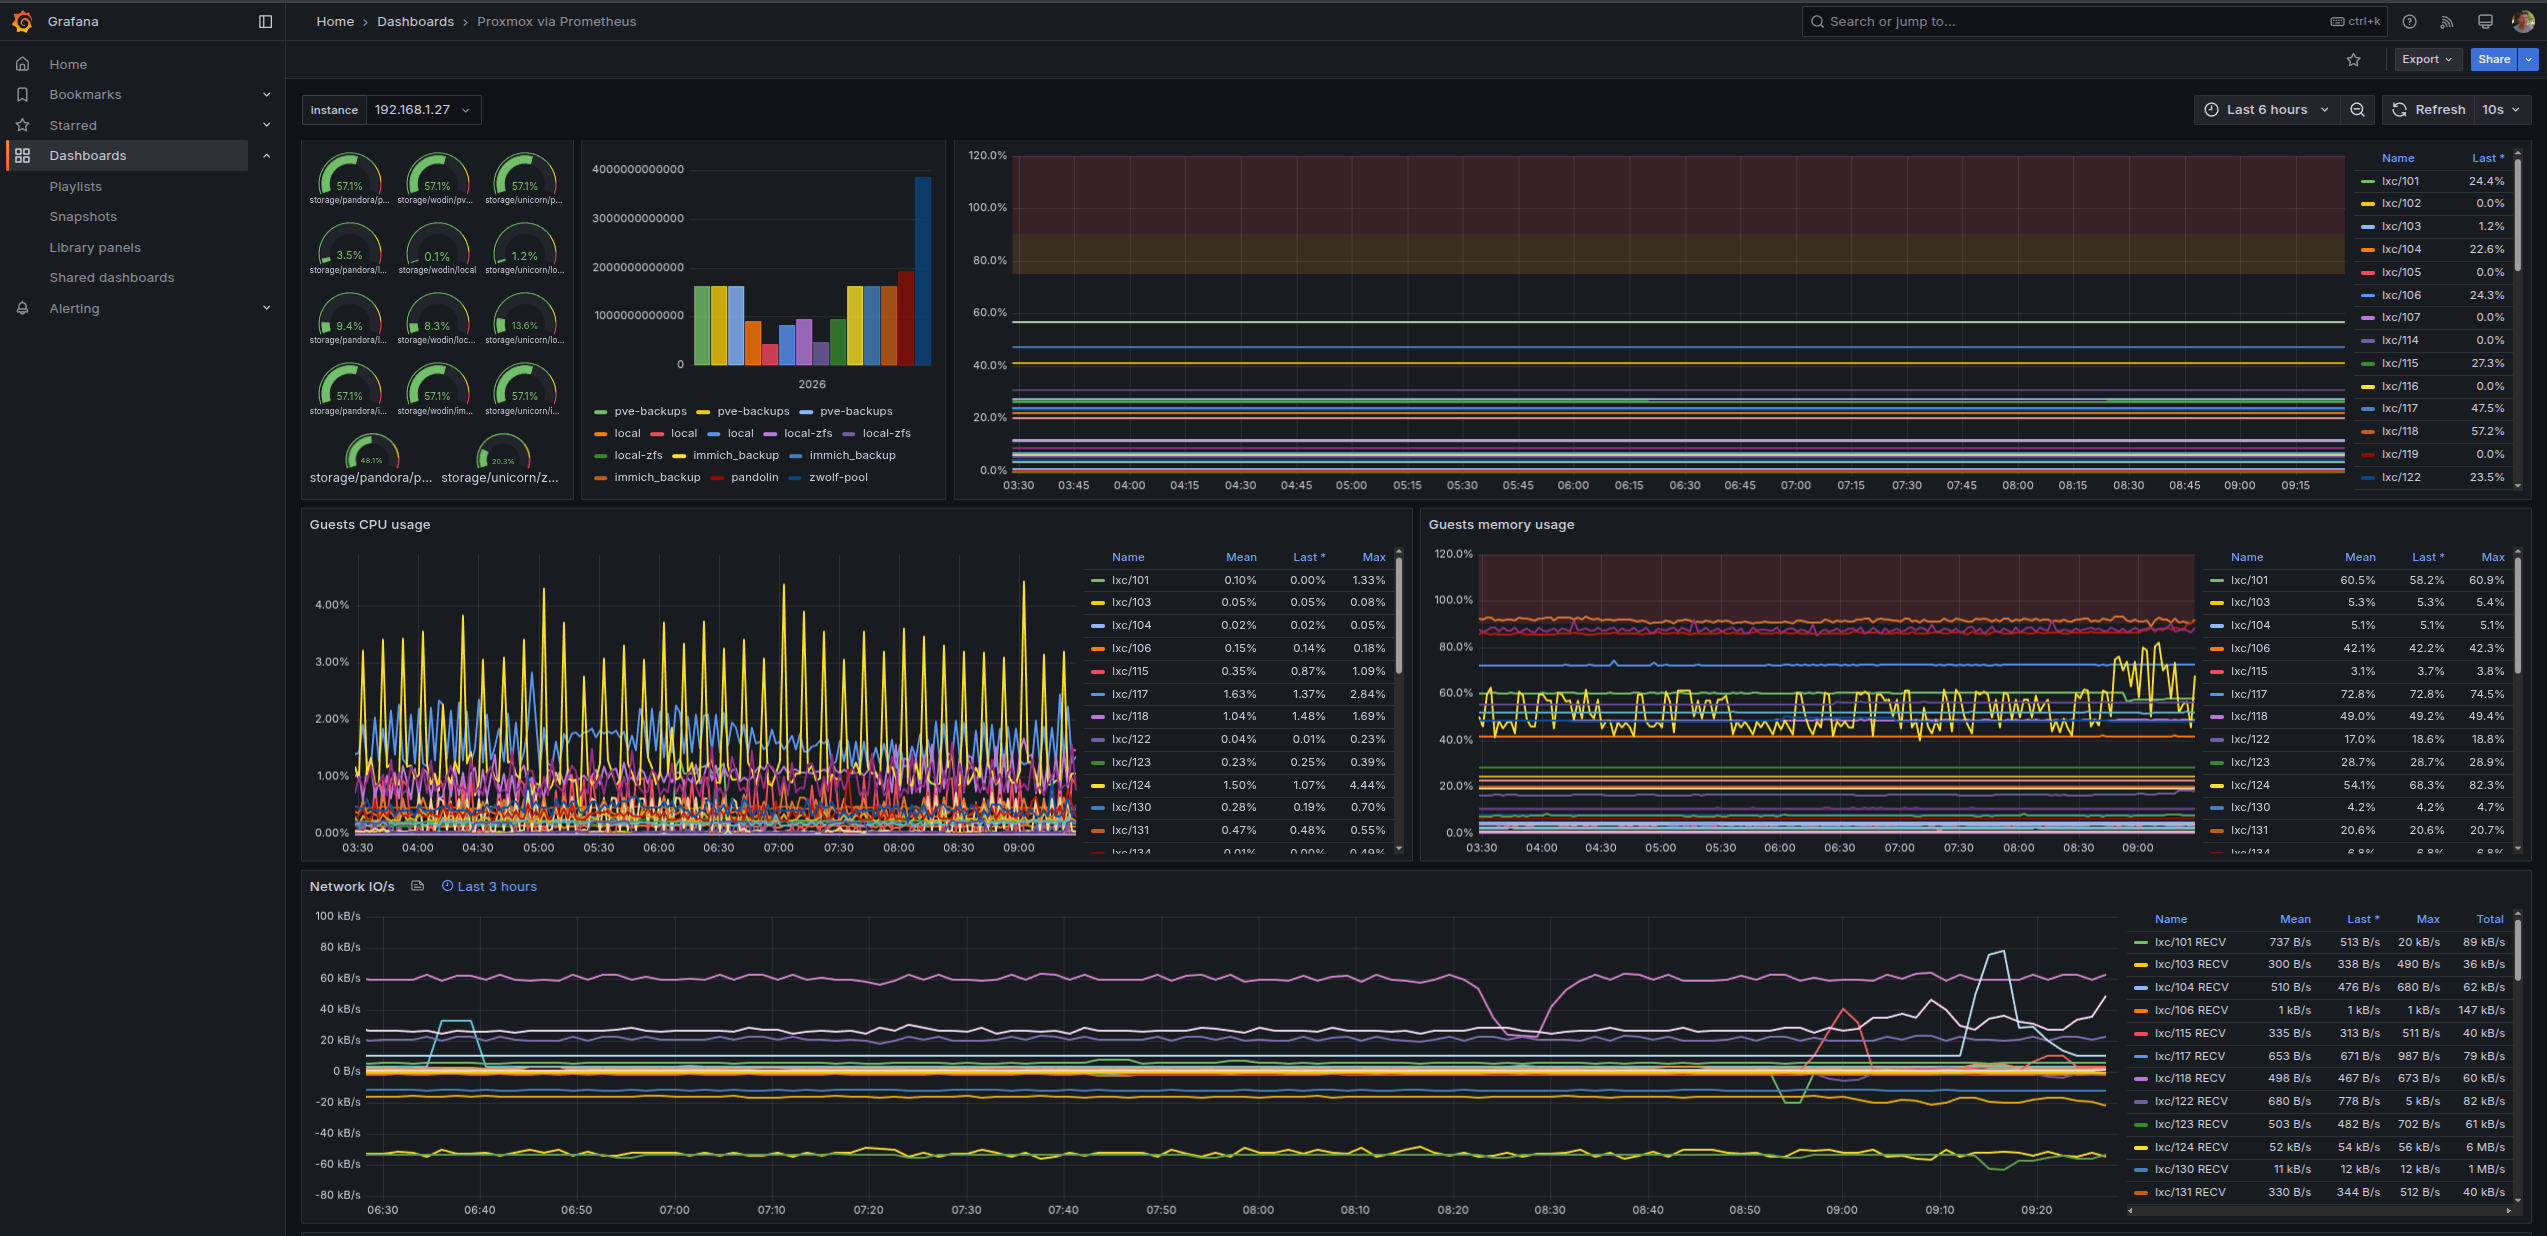Screen dimensions: 2547x1236
Task: Click the Home sidebar icon
Action: (23, 64)
